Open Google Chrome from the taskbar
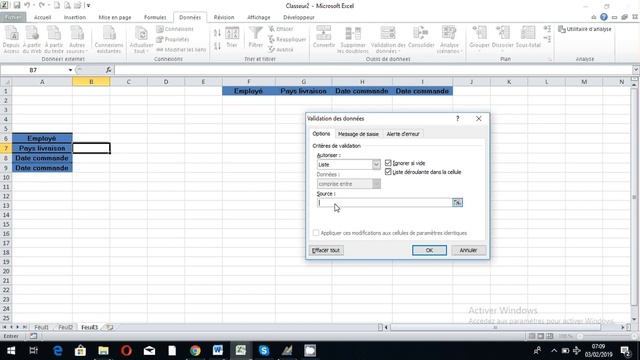The image size is (640, 360). coord(195,351)
